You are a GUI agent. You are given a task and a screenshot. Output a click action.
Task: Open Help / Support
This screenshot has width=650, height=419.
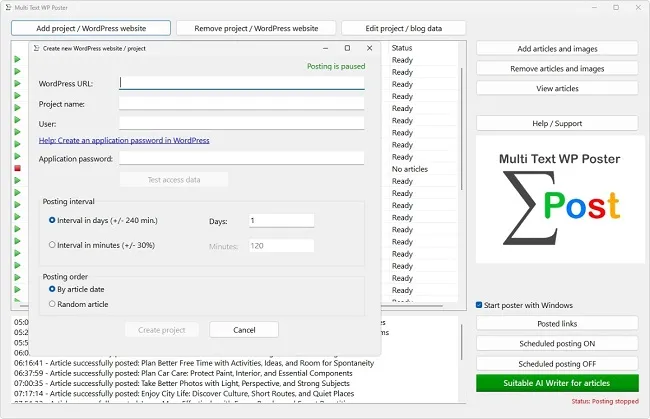[x=557, y=123]
